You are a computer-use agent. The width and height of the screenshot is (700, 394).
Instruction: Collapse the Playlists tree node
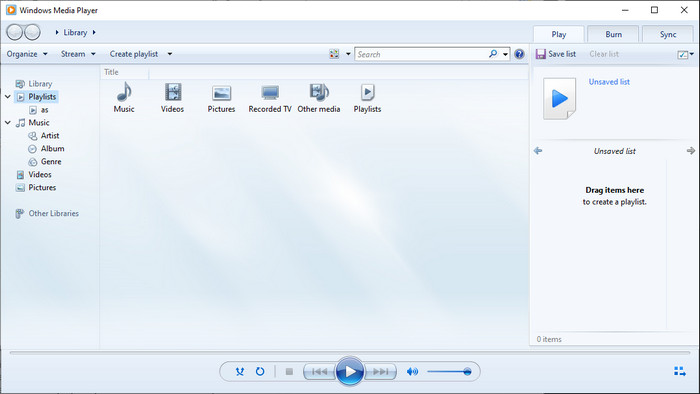8,96
